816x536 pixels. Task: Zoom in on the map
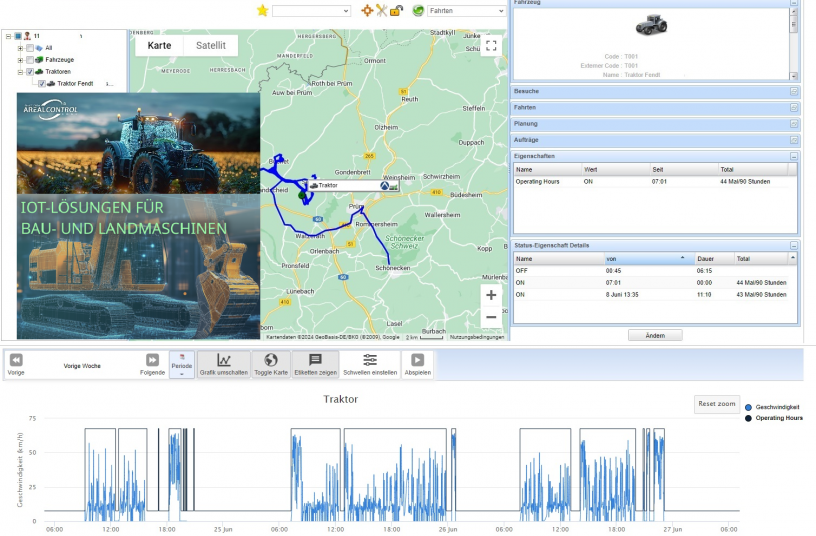tap(491, 295)
